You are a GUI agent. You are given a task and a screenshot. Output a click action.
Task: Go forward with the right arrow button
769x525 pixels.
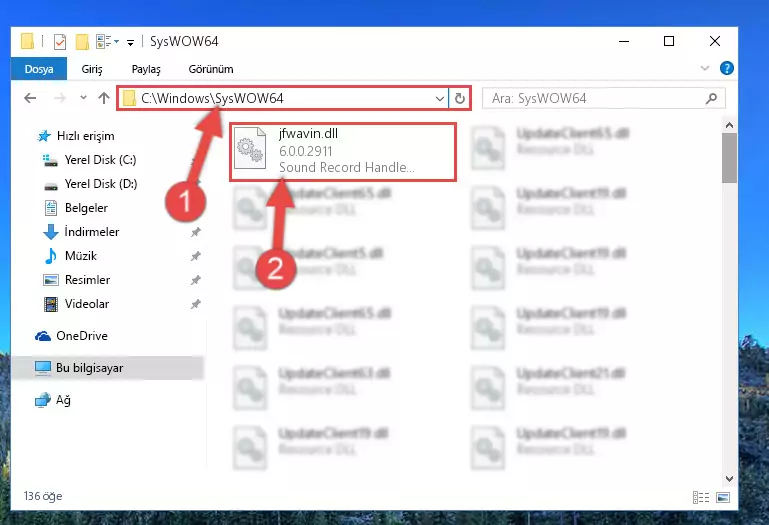click(59, 98)
